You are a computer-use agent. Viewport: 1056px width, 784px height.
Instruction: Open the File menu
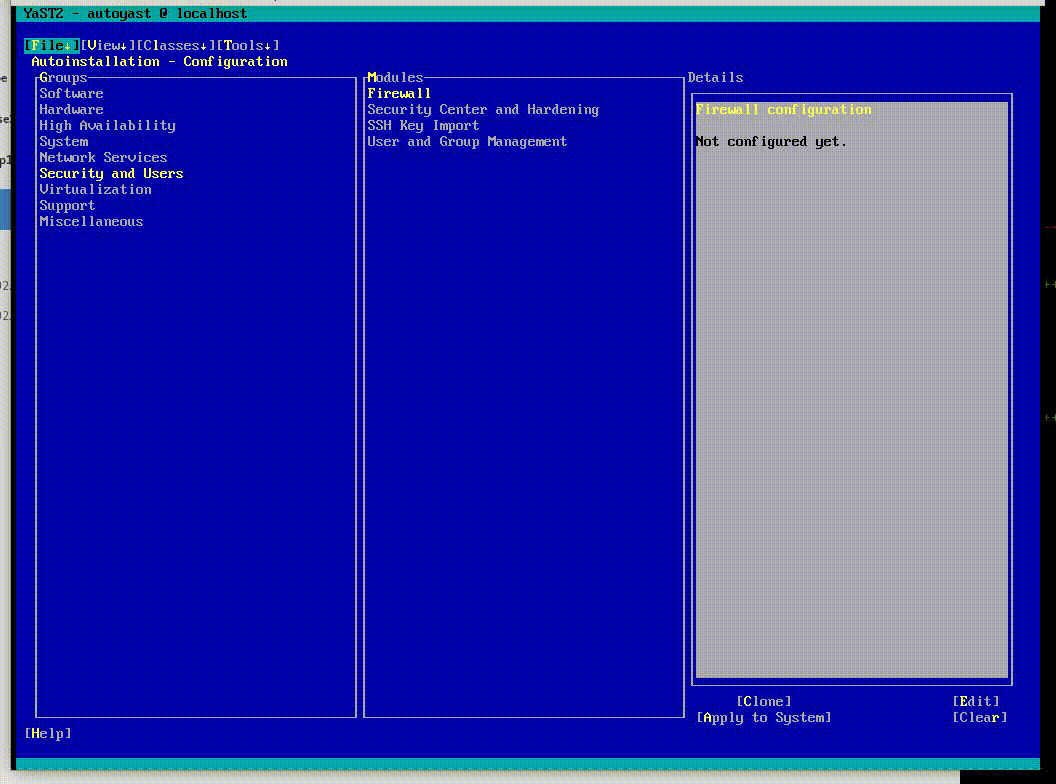pos(52,45)
